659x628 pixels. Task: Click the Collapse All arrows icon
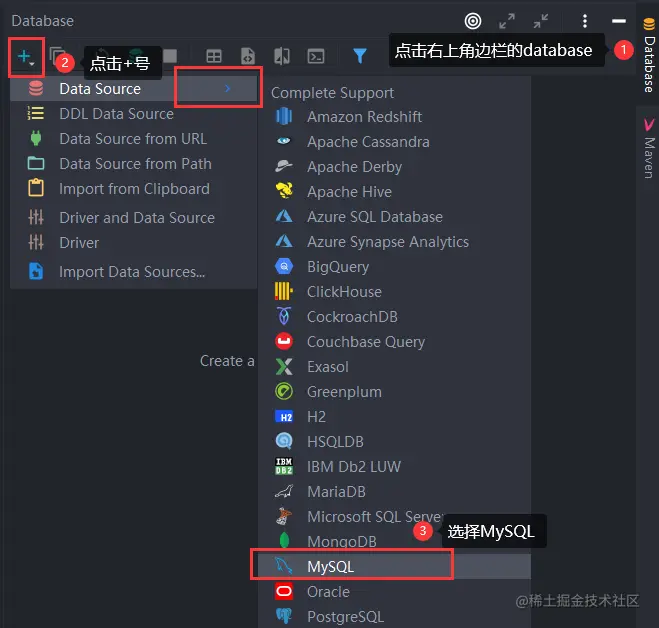[x=541, y=21]
